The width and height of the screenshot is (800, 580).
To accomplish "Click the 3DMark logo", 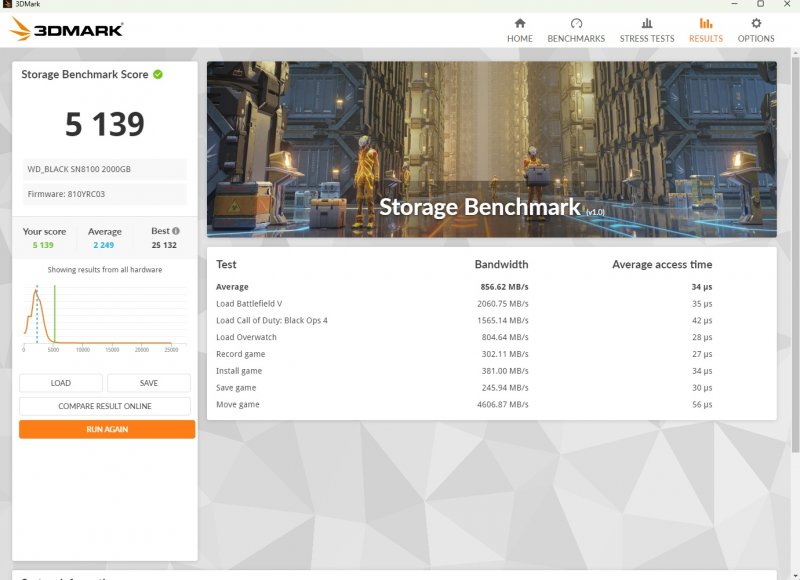I will click(64, 30).
